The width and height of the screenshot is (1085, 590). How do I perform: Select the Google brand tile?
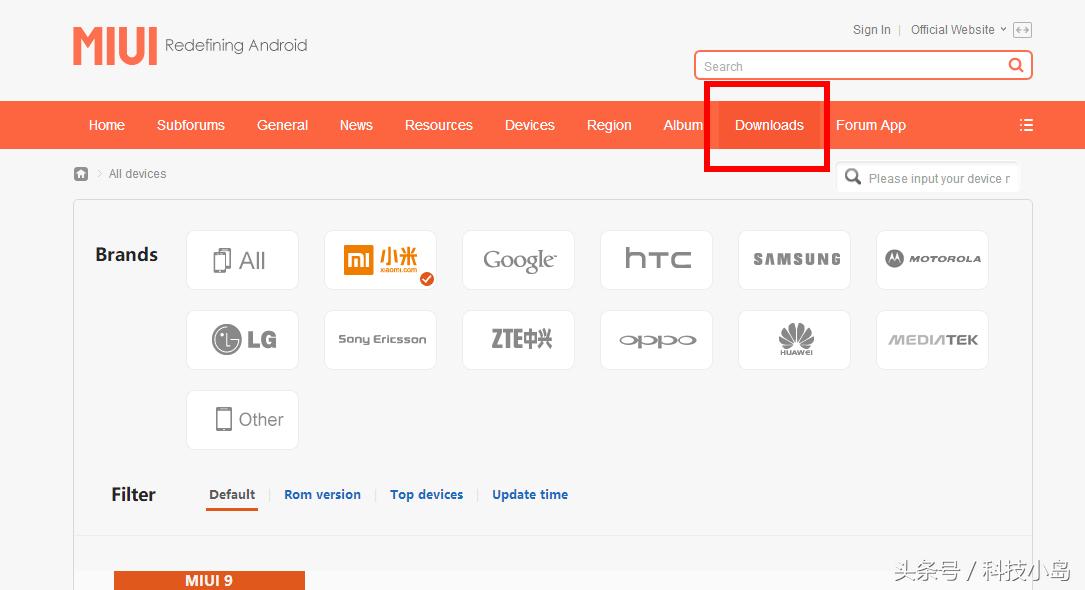(518, 260)
